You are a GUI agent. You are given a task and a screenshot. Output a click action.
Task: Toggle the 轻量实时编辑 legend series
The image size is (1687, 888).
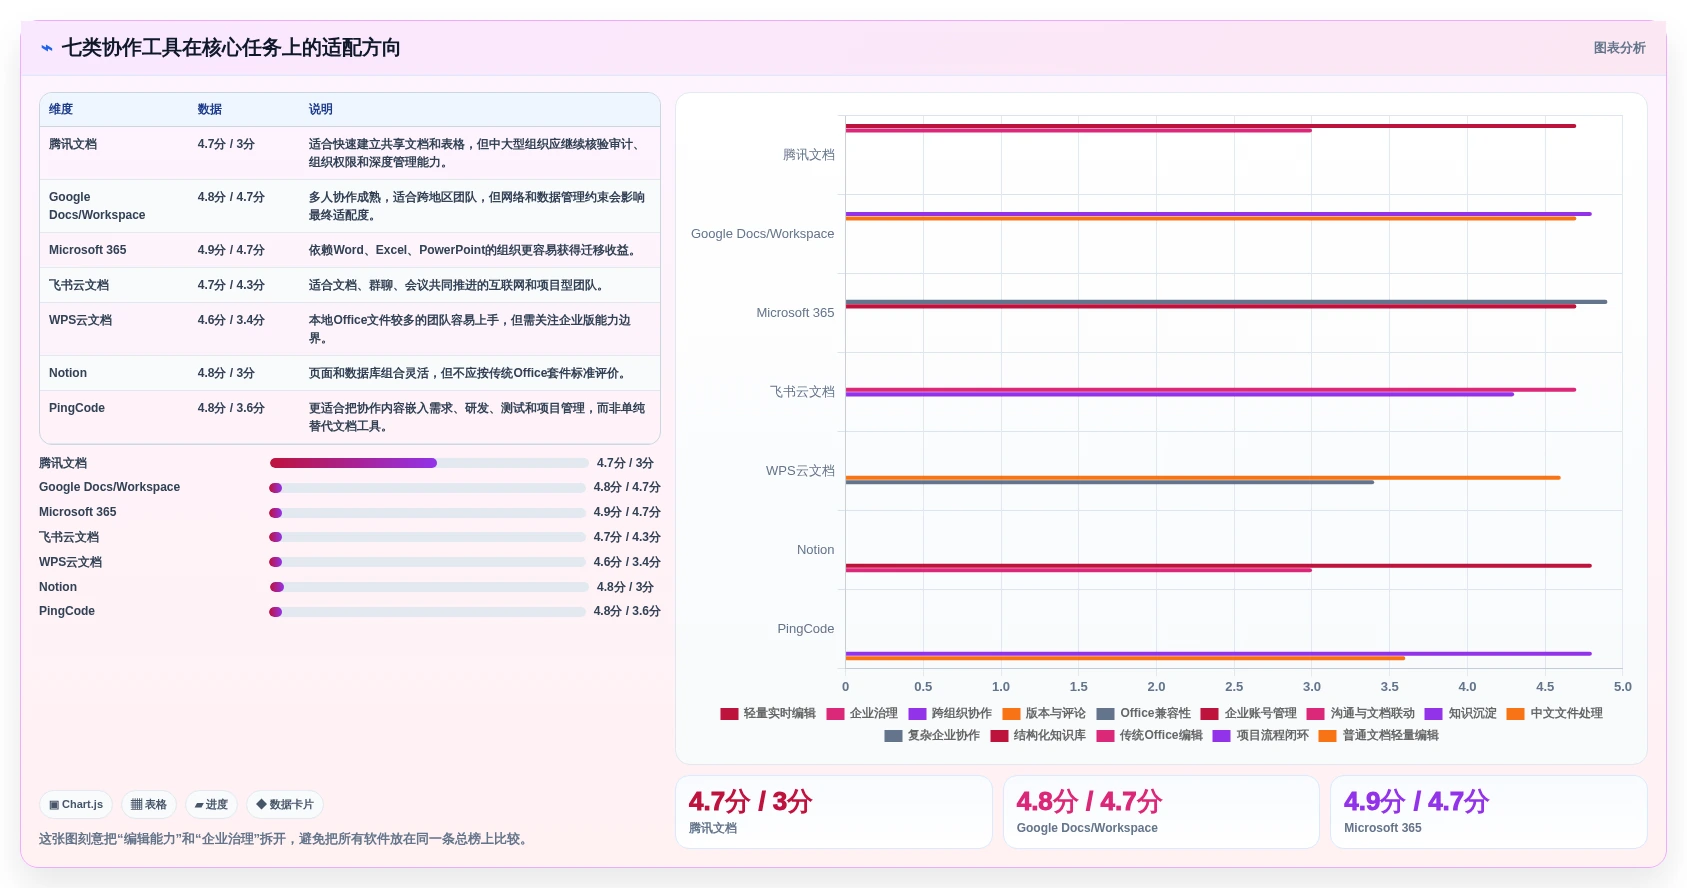tap(768, 713)
